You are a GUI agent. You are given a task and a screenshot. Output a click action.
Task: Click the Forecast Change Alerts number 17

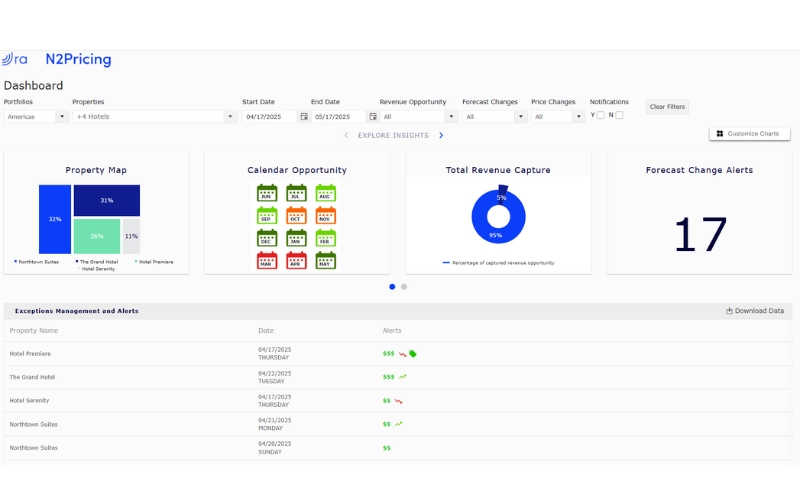(x=700, y=234)
